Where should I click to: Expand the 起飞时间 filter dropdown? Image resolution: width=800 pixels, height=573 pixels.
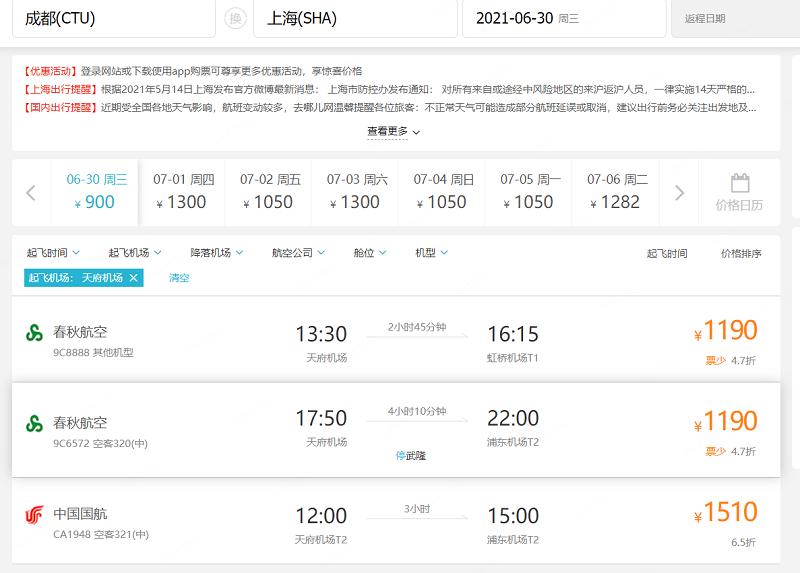(53, 253)
